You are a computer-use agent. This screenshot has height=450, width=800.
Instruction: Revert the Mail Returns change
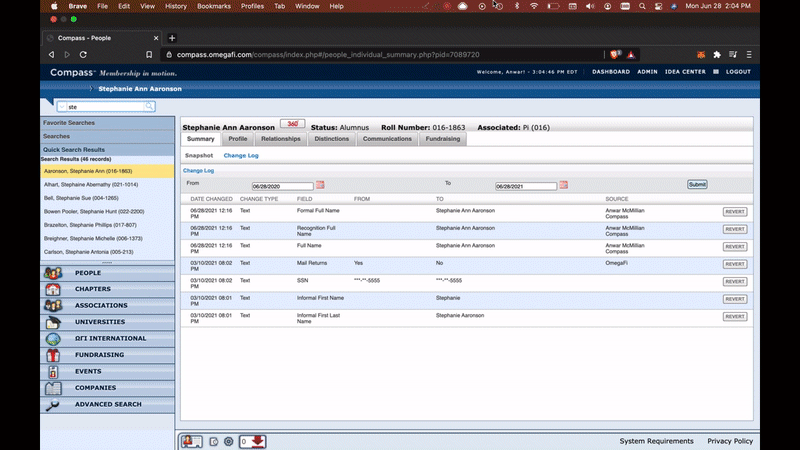pyautogui.click(x=735, y=264)
